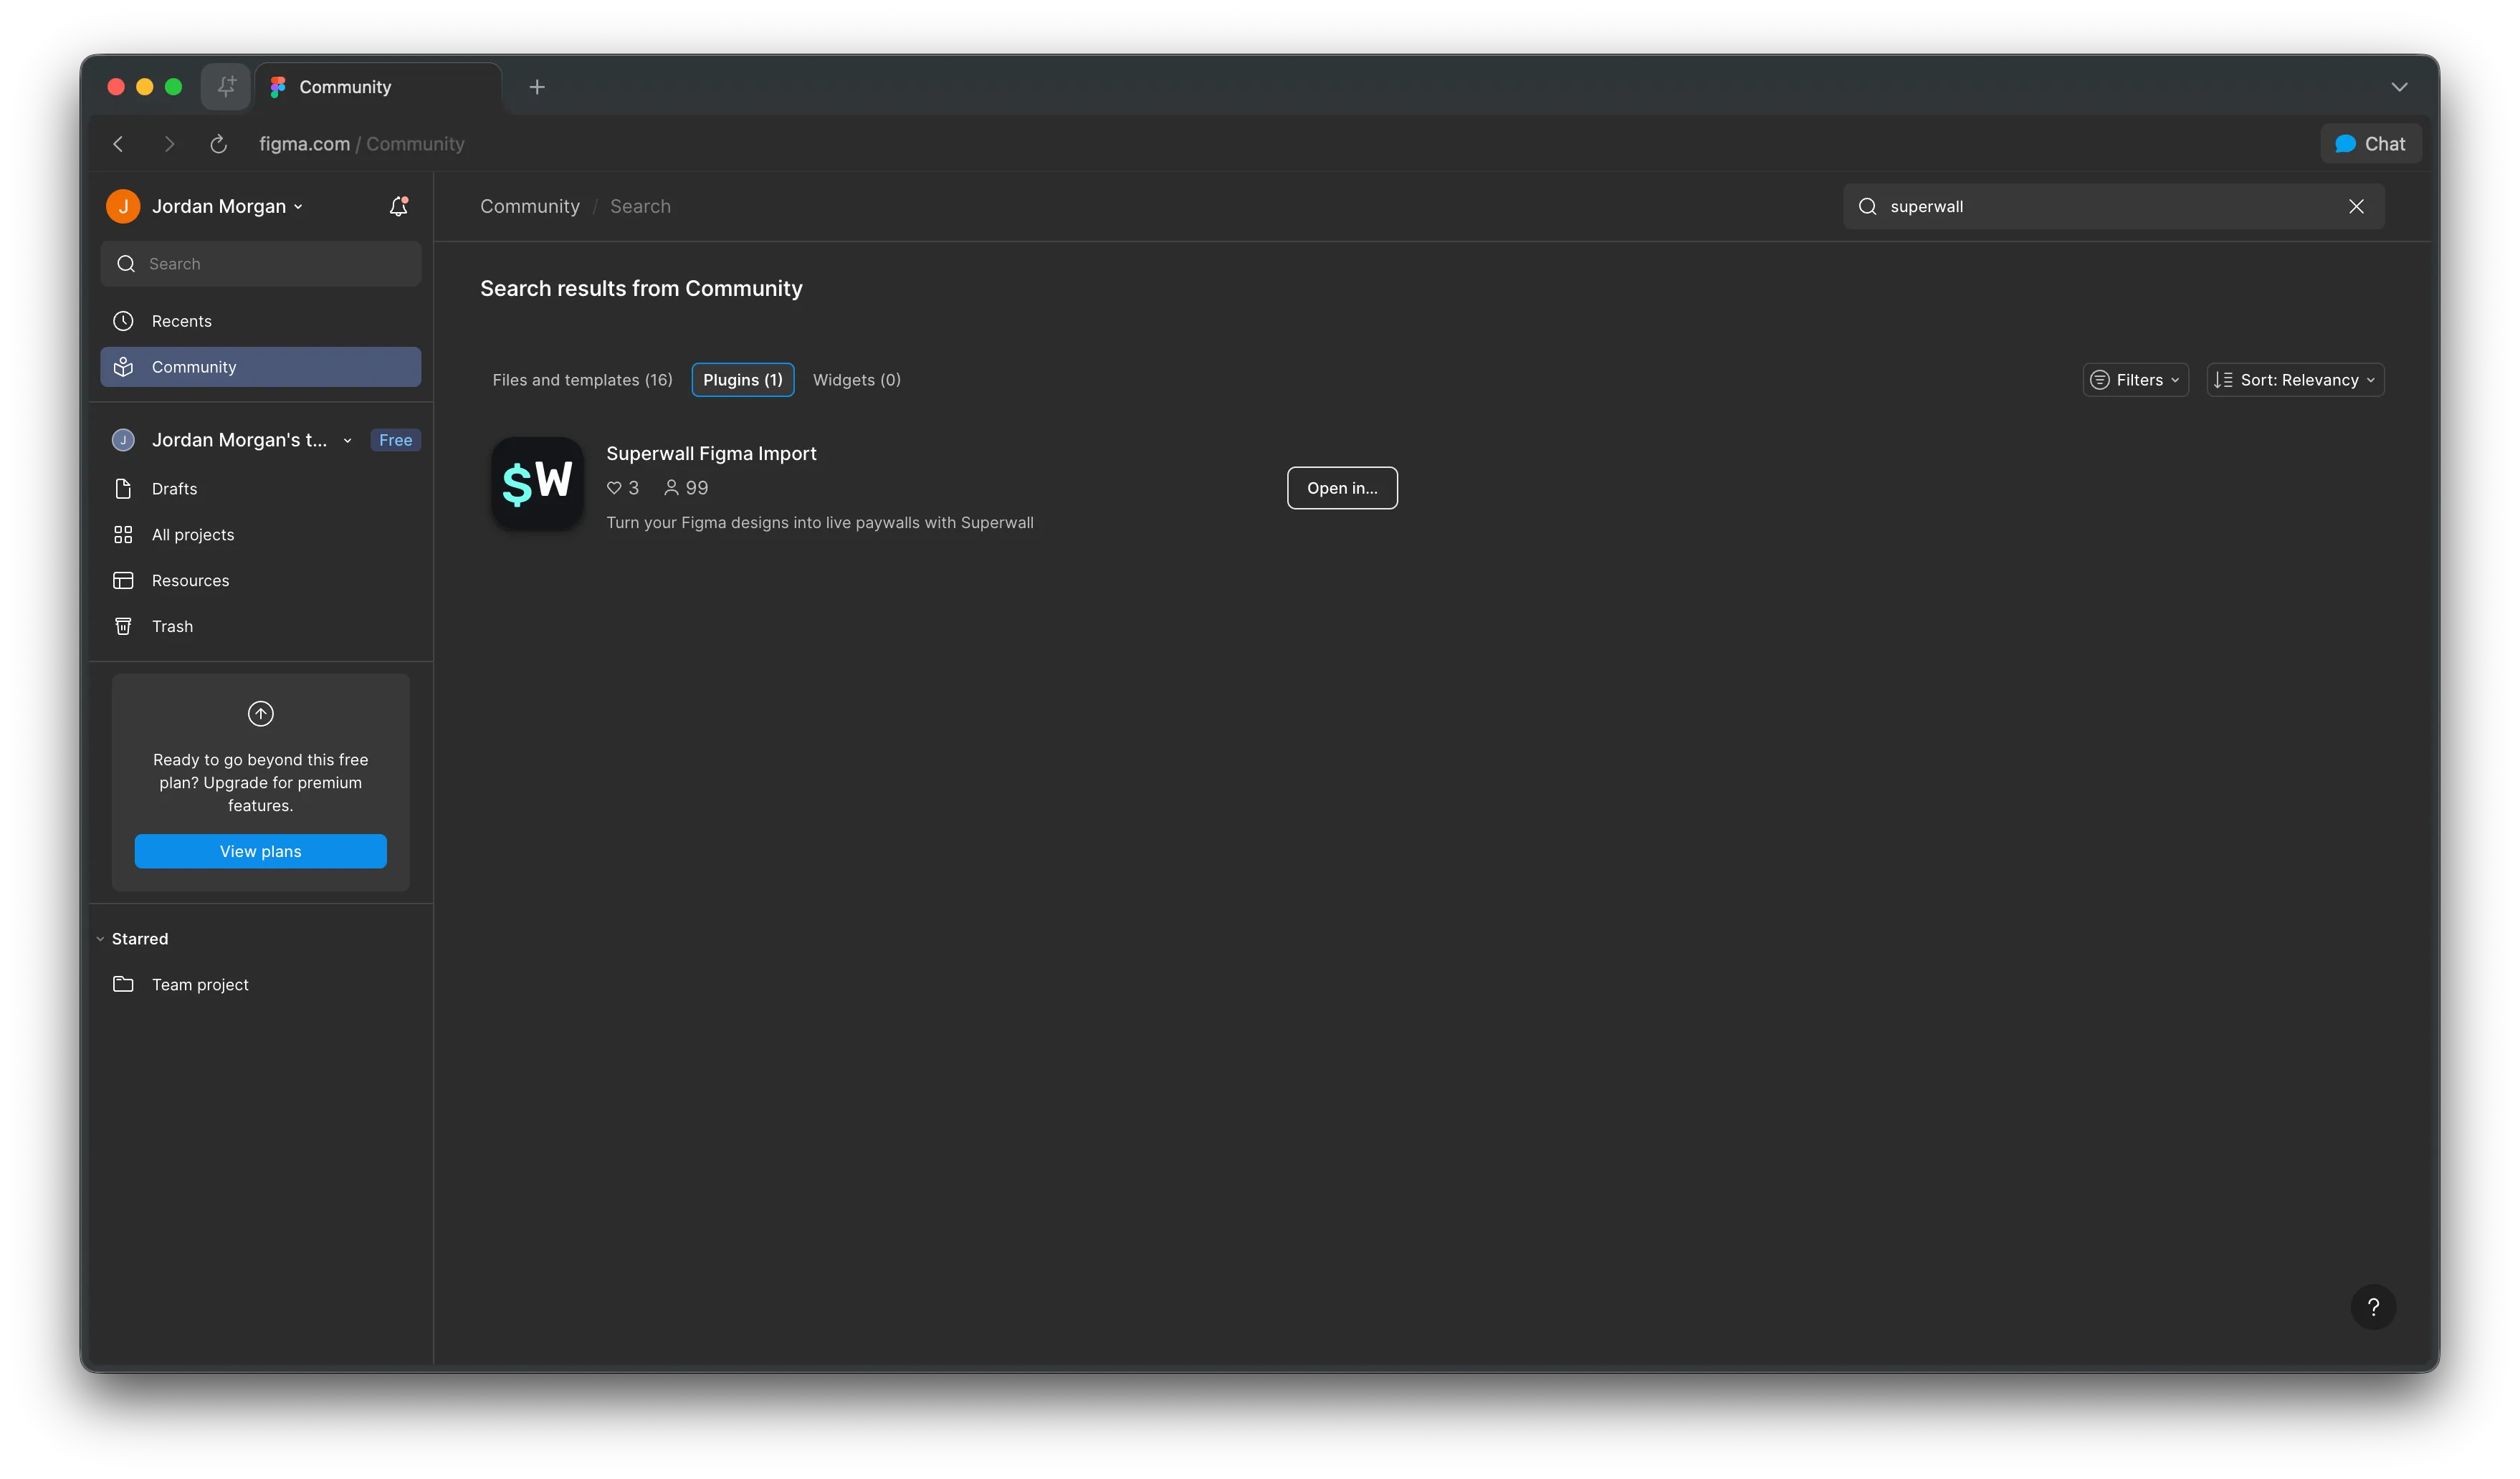Open Jordan Morgan account dropdown
Viewport: 2520px width, 1479px height.
[x=227, y=206]
